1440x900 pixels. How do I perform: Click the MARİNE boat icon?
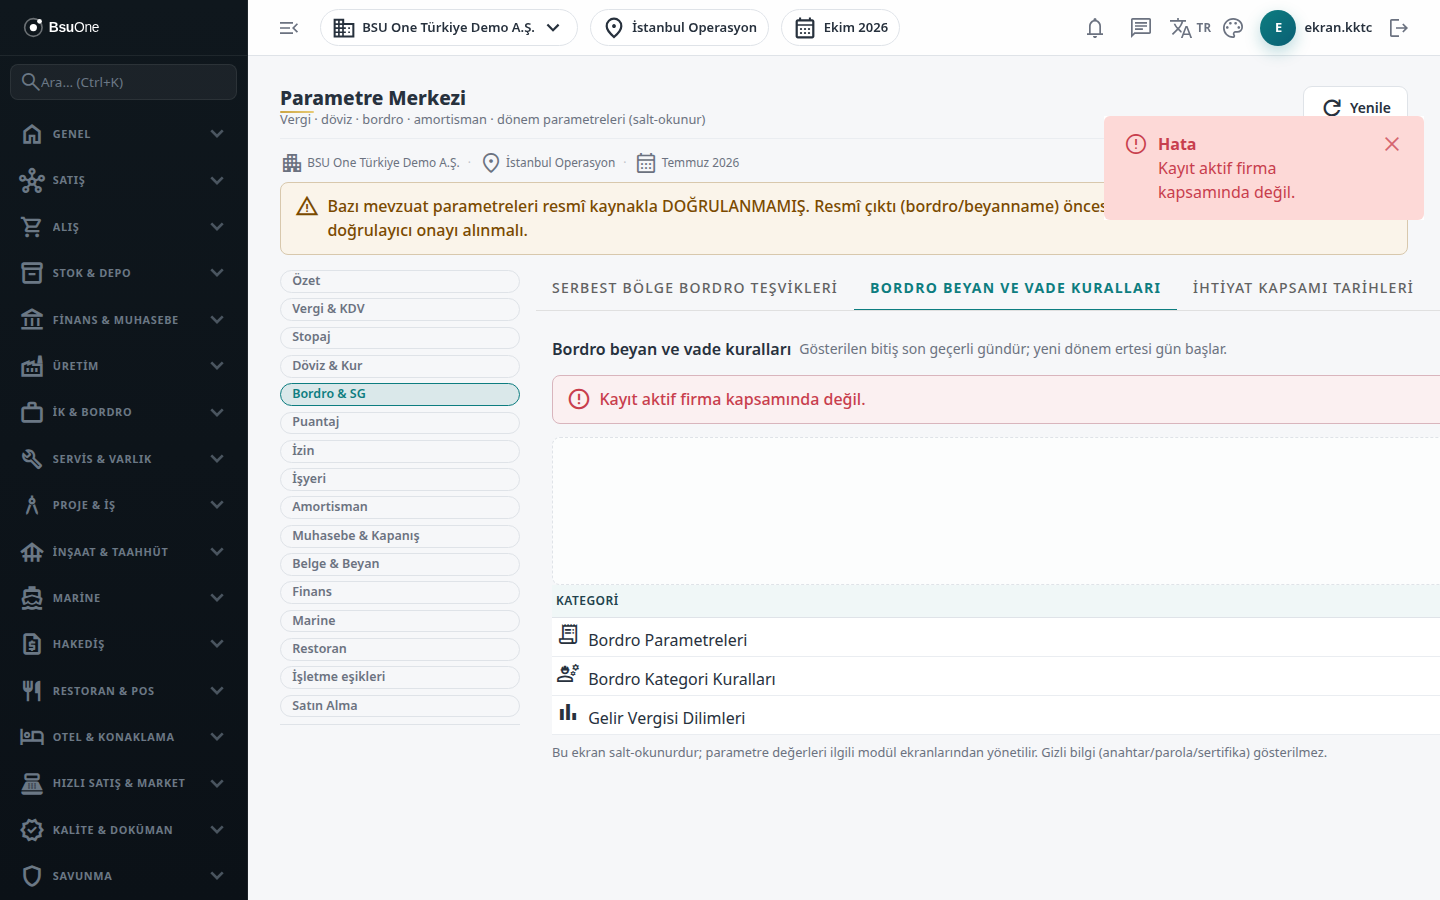32,598
